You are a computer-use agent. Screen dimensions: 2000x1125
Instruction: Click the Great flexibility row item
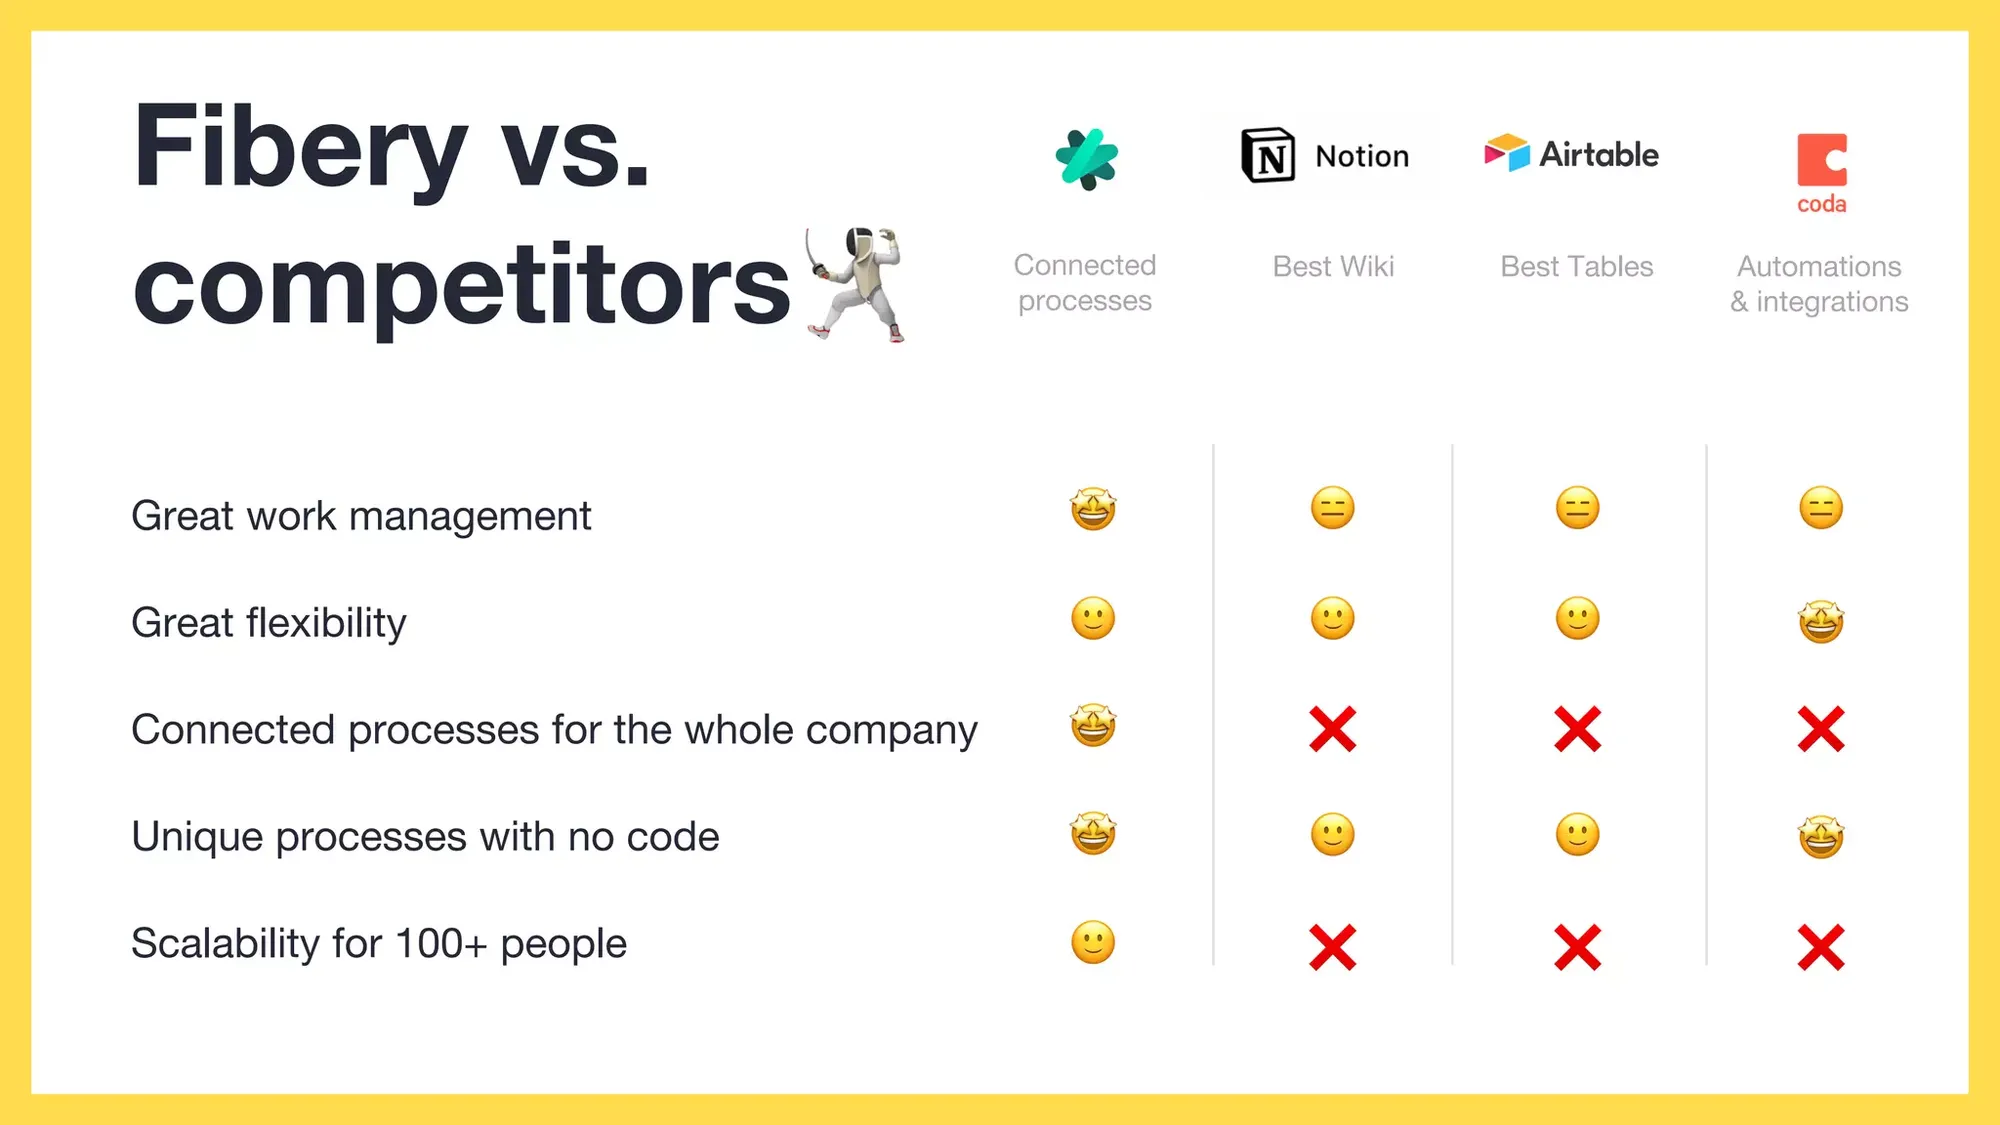click(x=268, y=622)
